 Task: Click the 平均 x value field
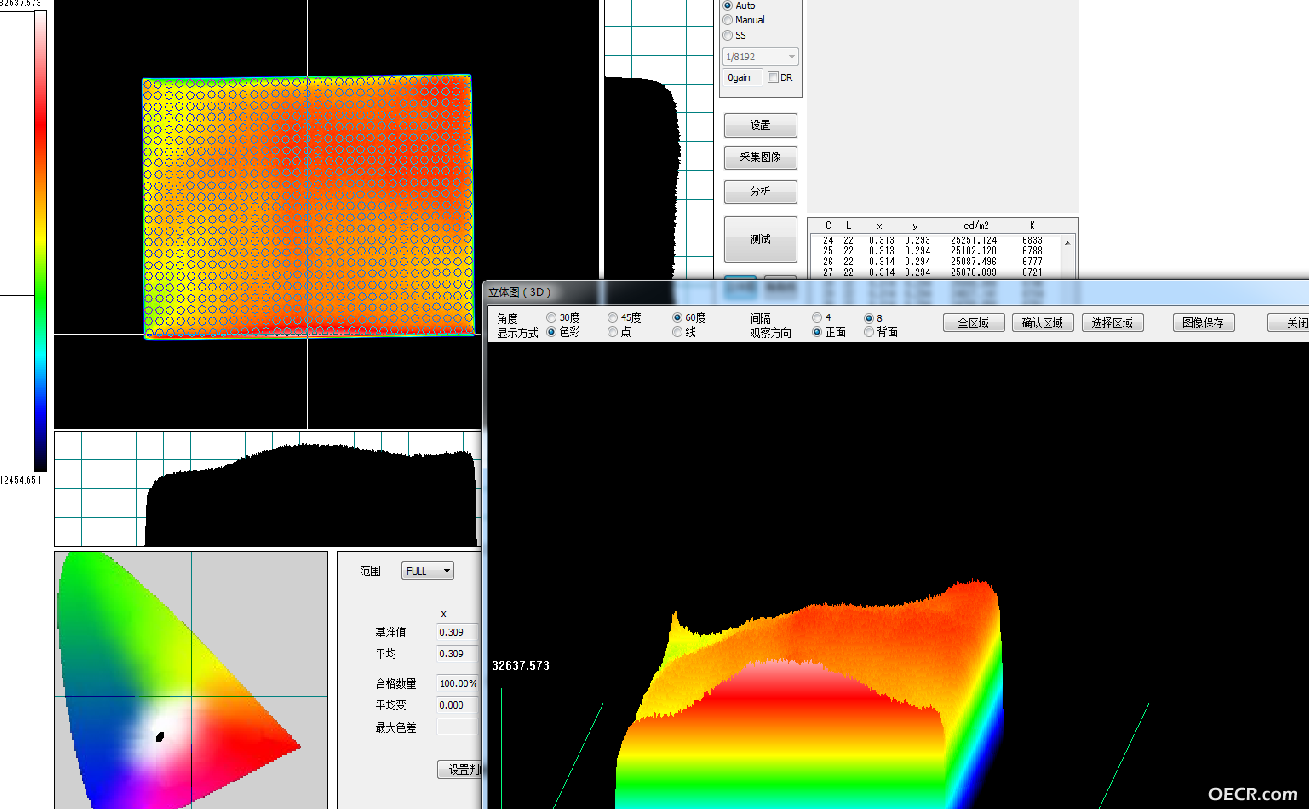458,654
